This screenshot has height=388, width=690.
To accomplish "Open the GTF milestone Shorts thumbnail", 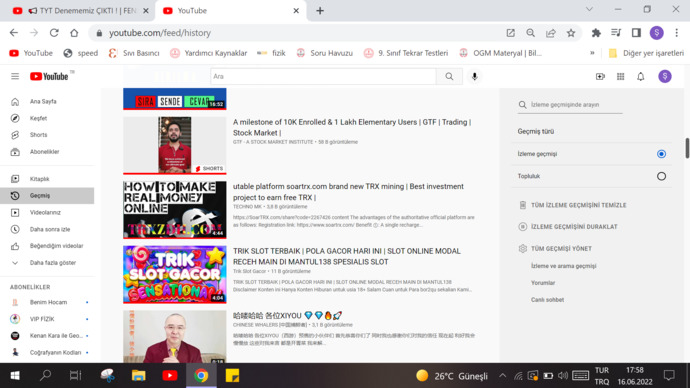I will (175, 145).
